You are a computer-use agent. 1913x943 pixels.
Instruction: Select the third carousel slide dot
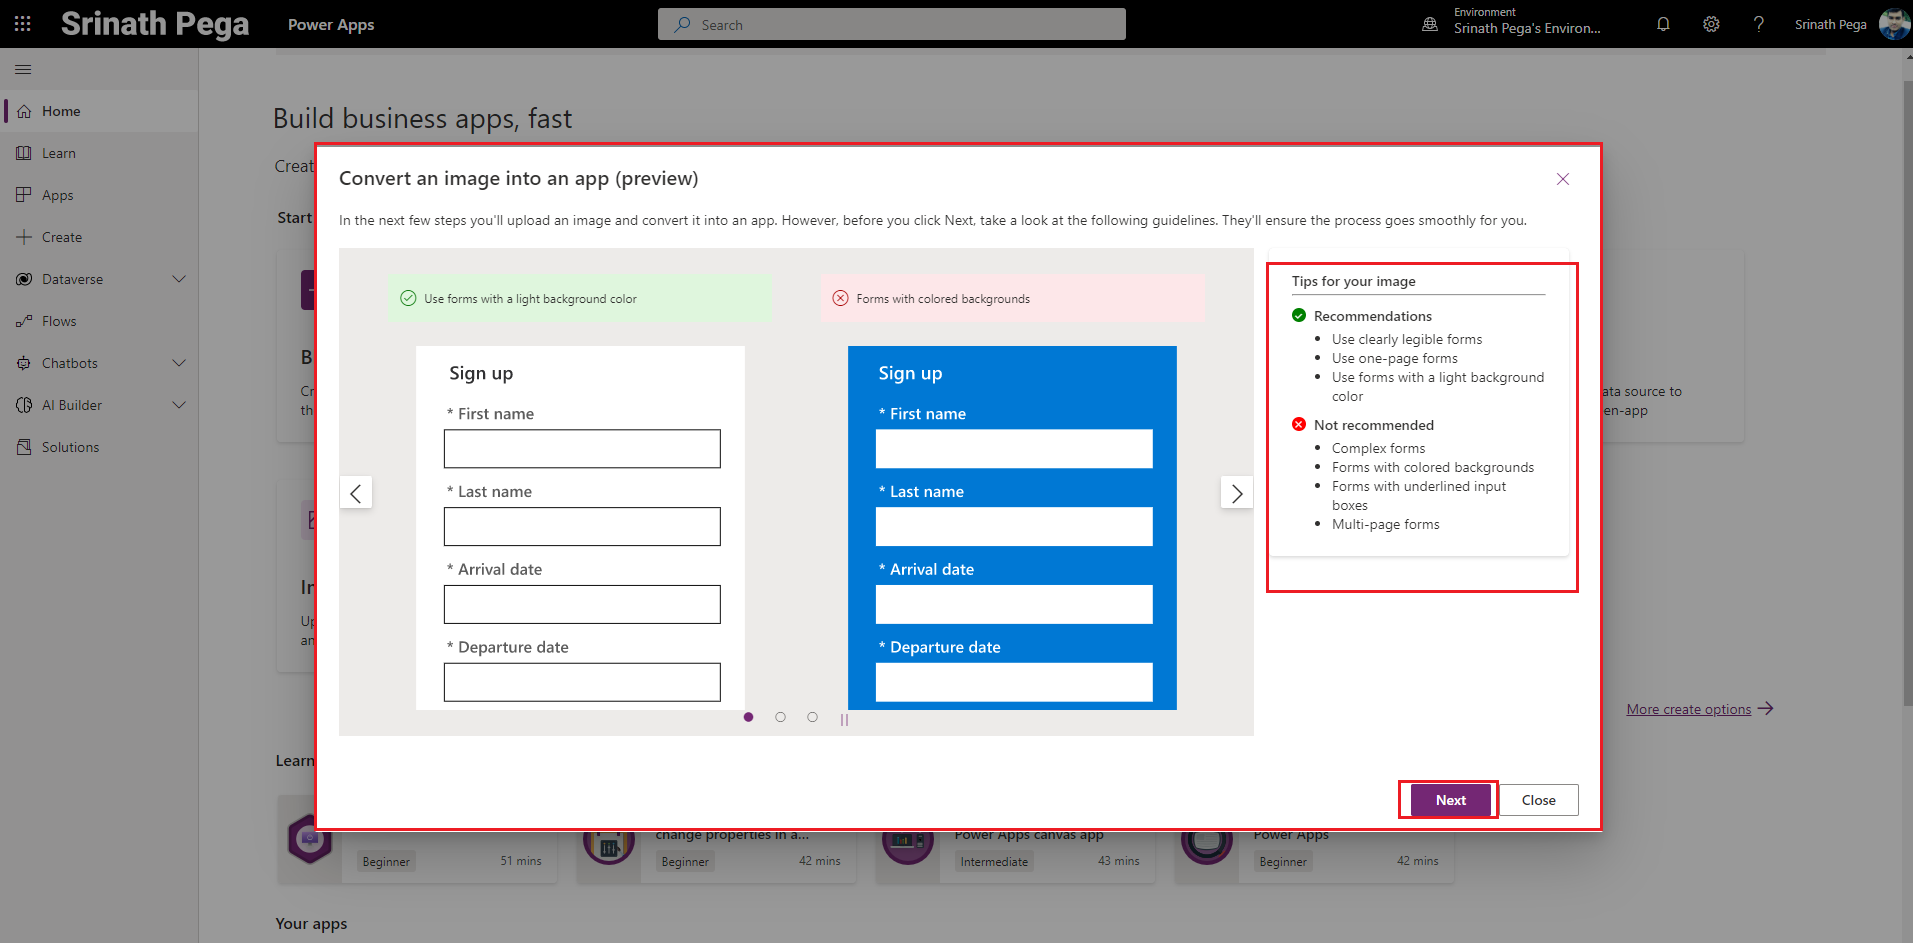point(812,717)
